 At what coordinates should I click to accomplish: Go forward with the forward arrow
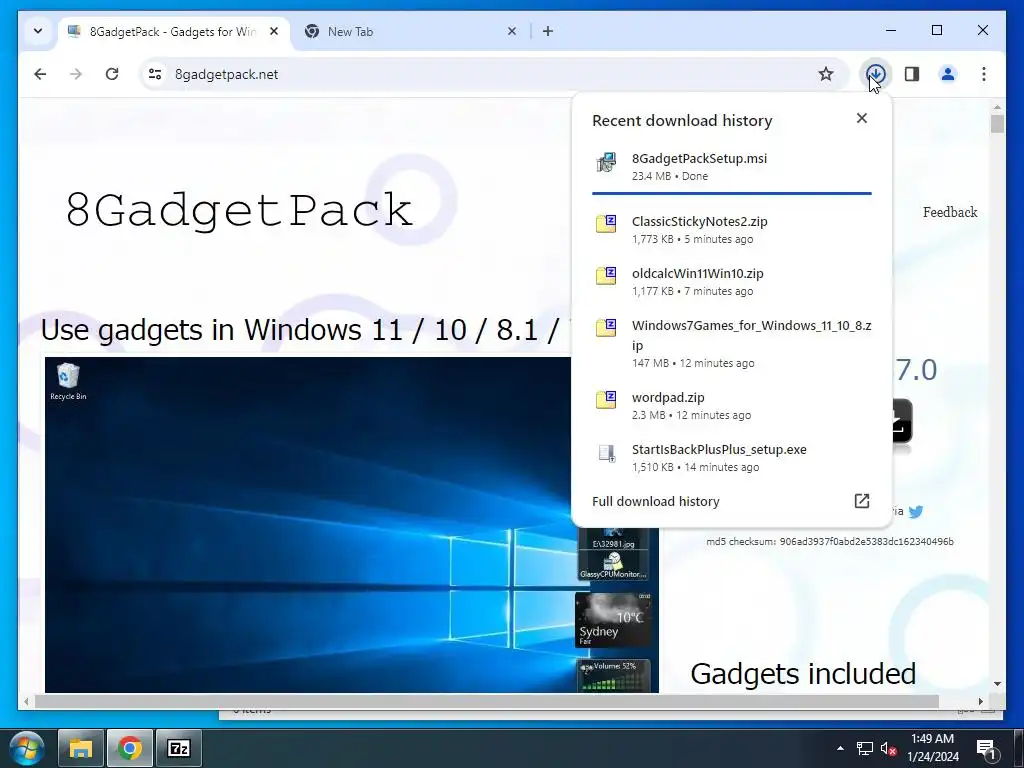[76, 74]
